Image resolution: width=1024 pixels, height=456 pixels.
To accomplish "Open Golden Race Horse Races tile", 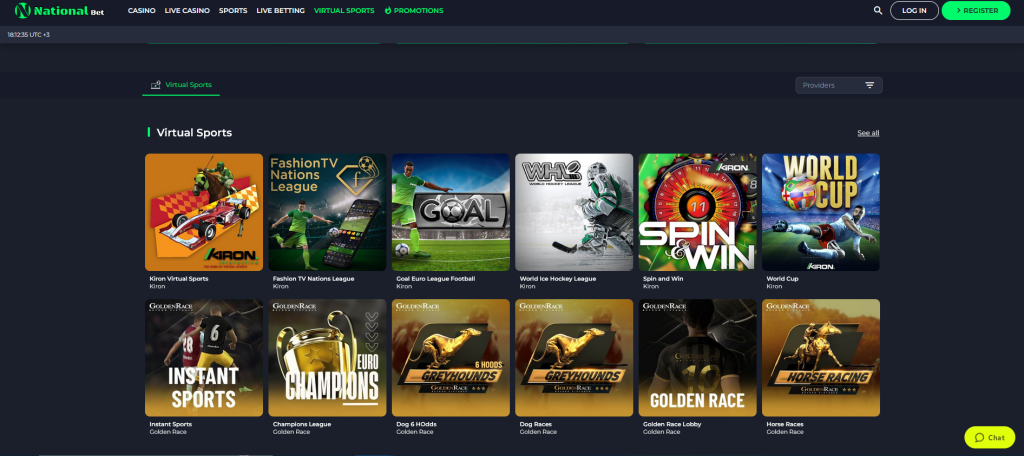I will click(821, 357).
